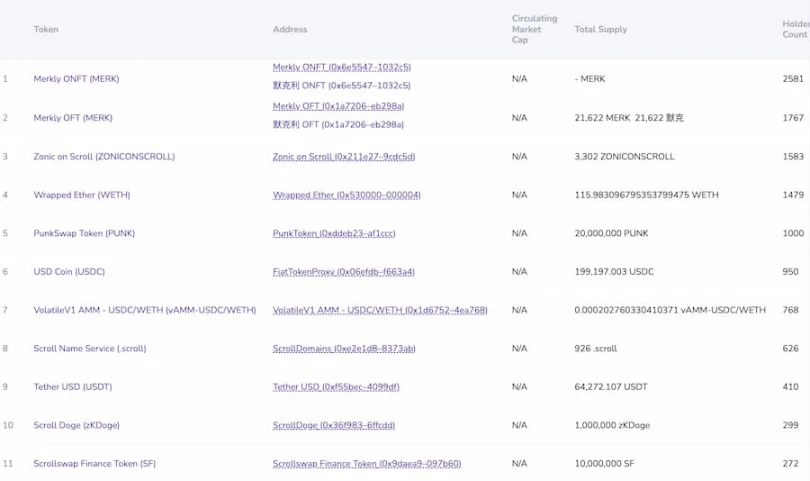Viewport: 810px width, 481px height.
Task: Click holder count 2581
Action: click(793, 79)
